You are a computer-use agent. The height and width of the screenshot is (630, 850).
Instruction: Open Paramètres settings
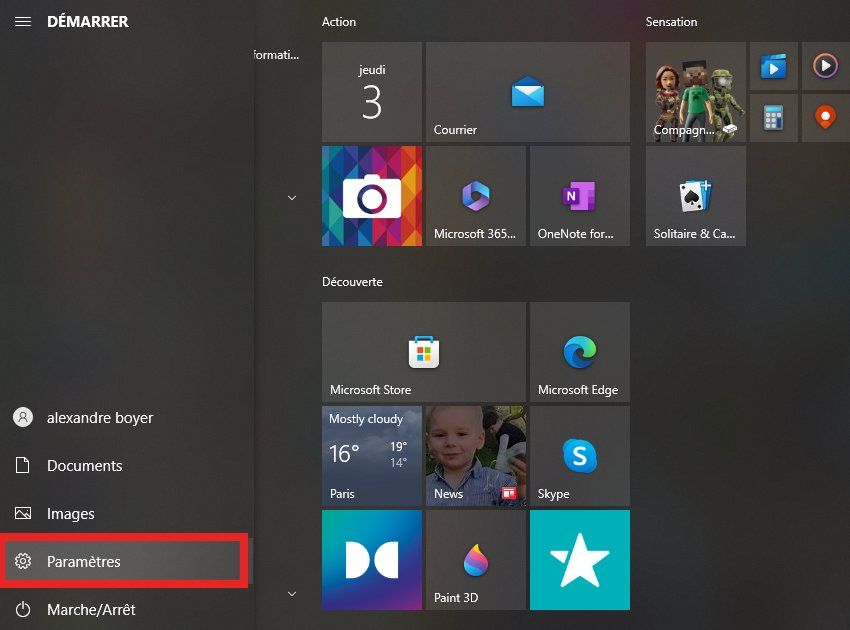tap(124, 561)
